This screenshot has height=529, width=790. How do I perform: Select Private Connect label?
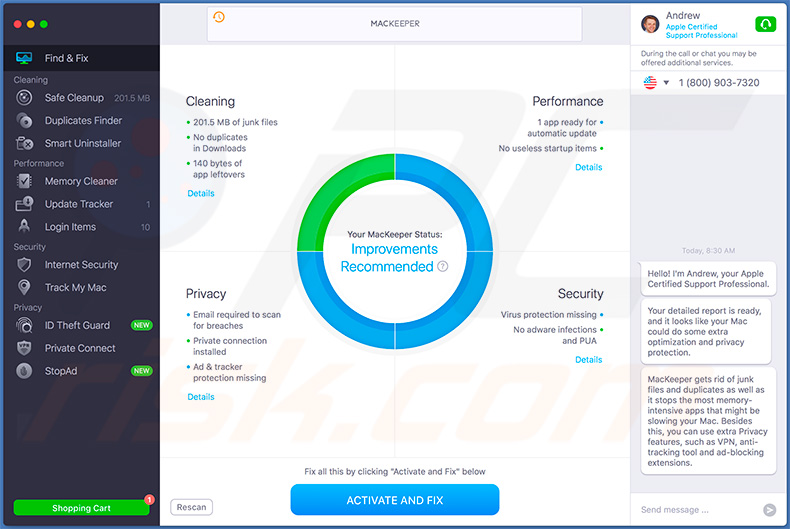pyautogui.click(x=80, y=348)
